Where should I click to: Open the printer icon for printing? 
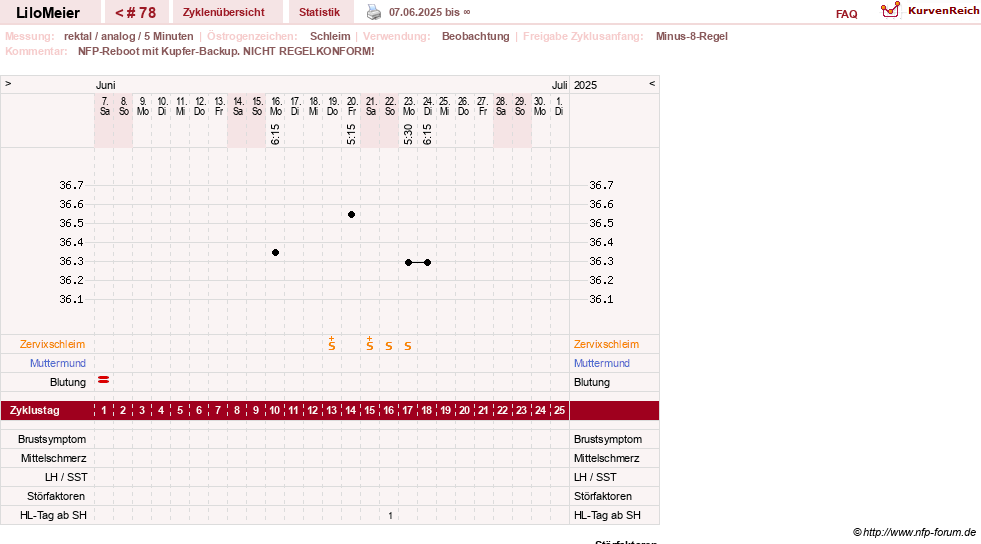[x=374, y=12]
